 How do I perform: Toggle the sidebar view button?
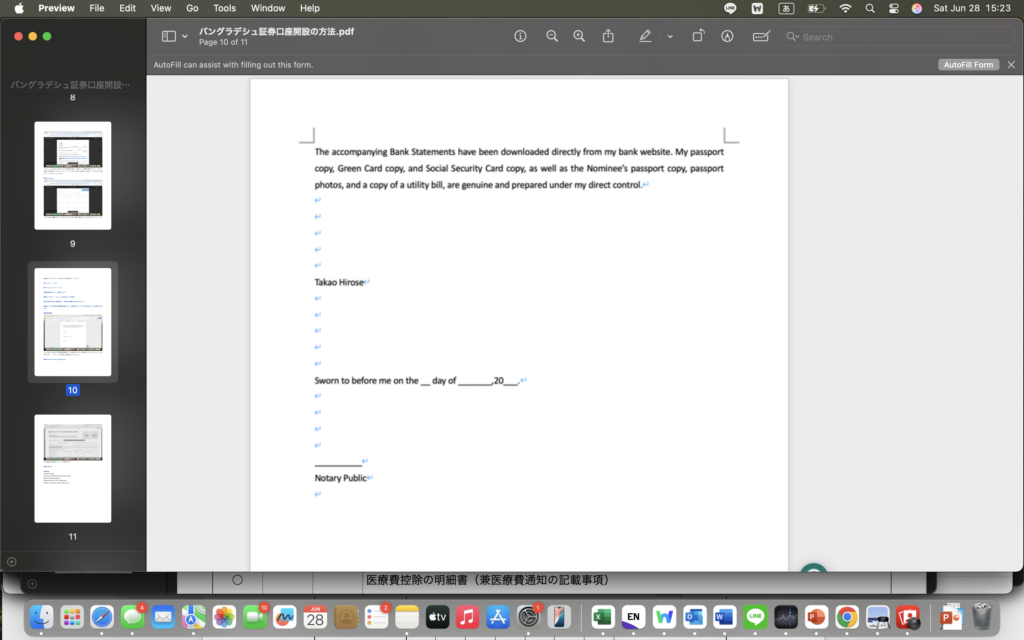(x=168, y=36)
